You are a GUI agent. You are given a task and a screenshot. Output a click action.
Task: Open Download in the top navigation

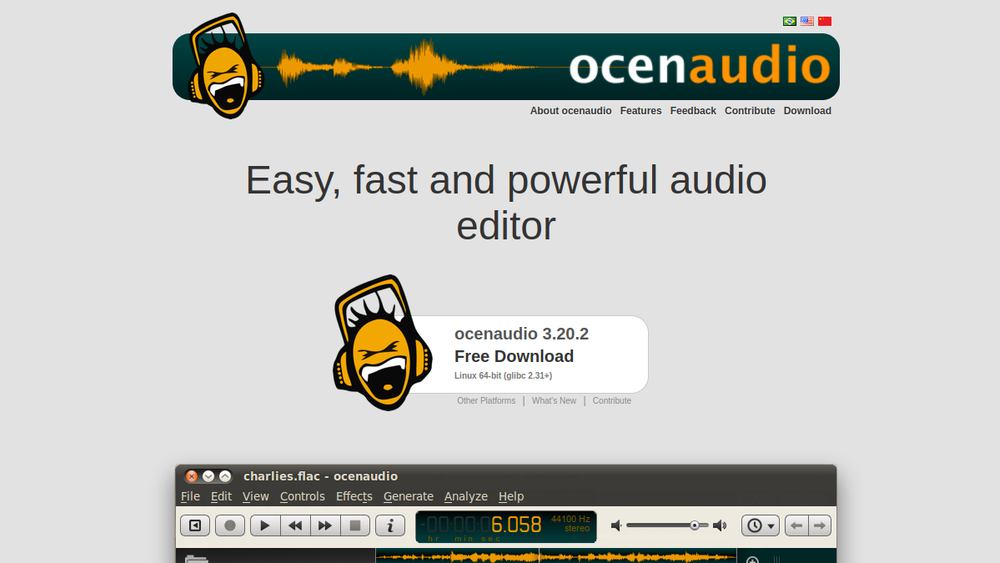coord(807,110)
